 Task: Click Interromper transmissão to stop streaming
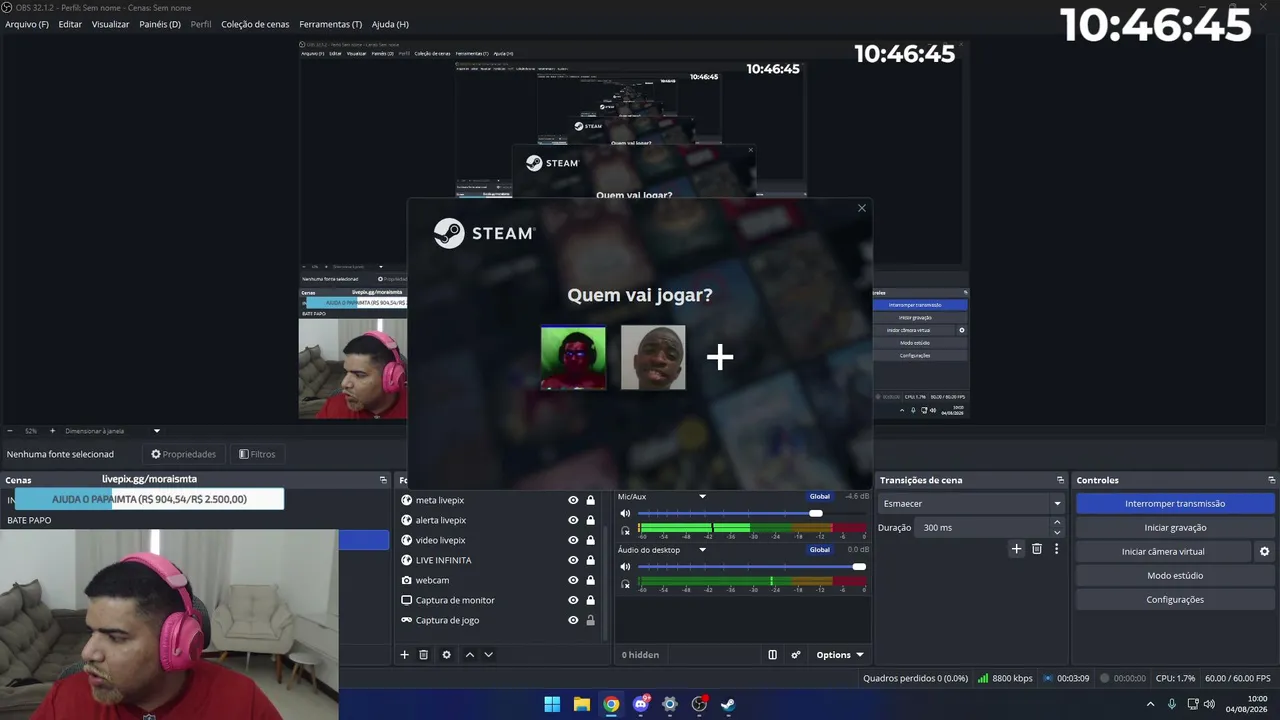click(1175, 504)
